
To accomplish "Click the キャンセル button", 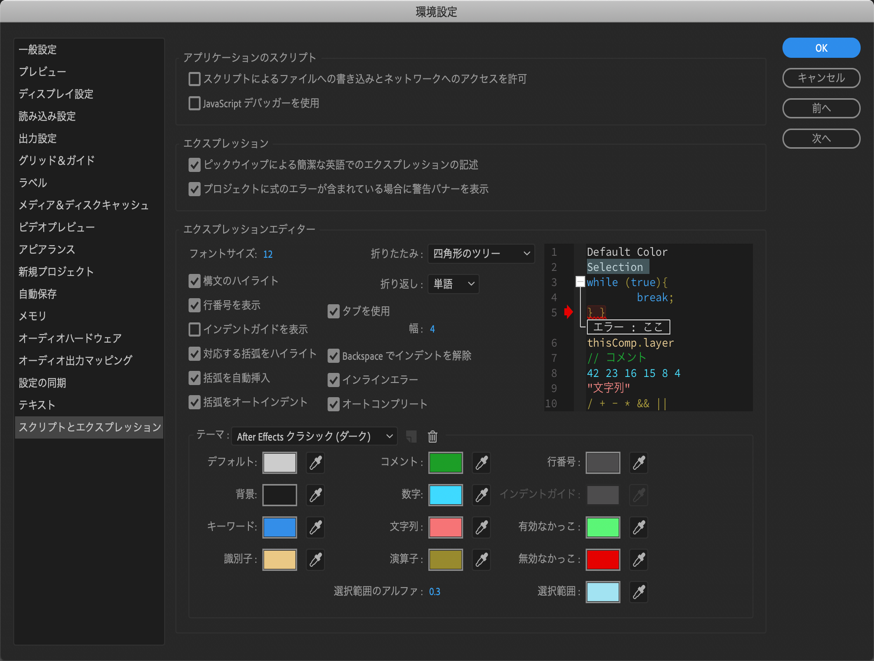I will point(821,78).
